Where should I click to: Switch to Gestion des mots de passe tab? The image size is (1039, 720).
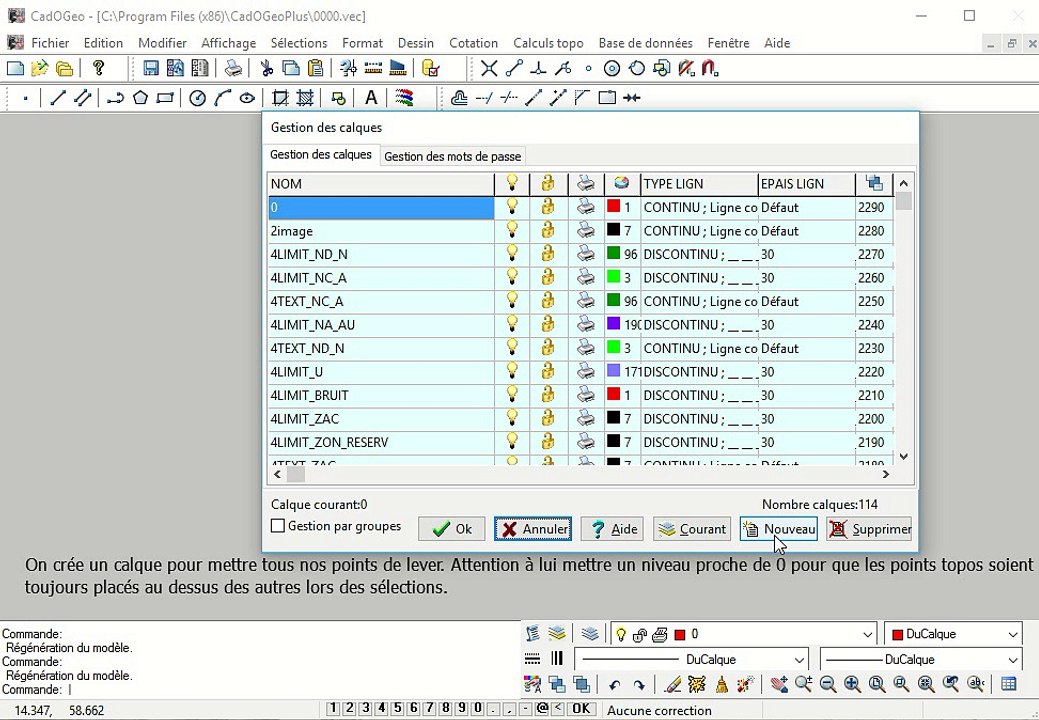coord(453,156)
